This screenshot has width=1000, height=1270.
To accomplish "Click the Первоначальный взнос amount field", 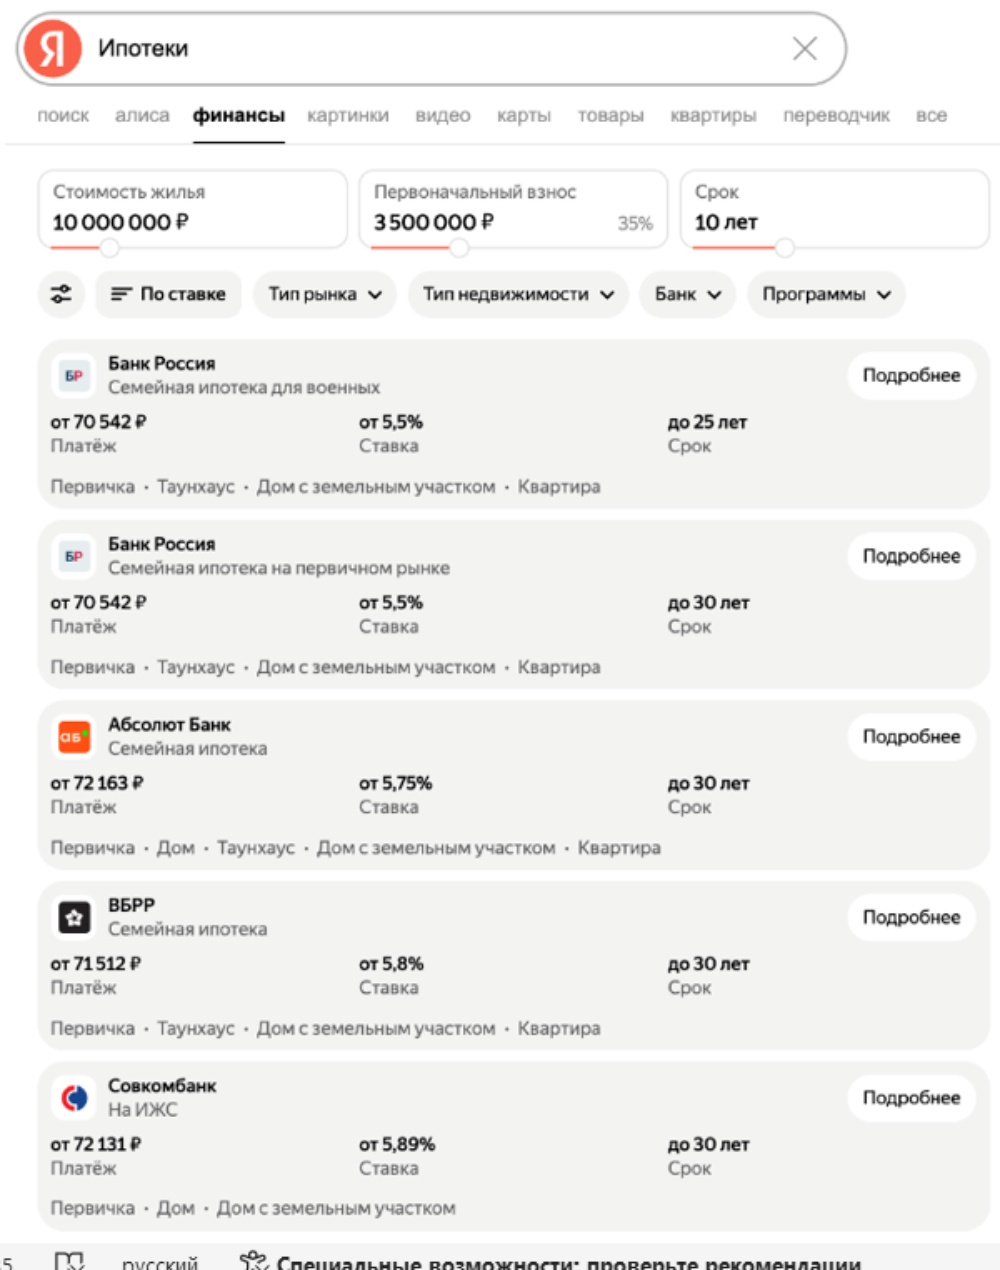I will [434, 222].
